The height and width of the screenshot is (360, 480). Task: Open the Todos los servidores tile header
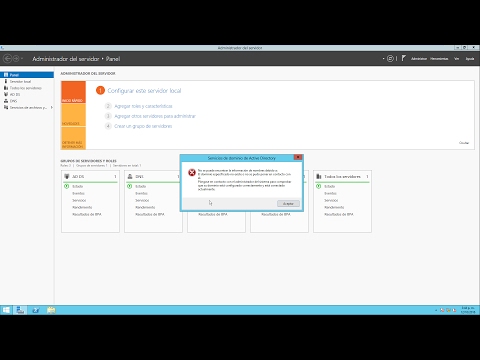(x=342, y=176)
